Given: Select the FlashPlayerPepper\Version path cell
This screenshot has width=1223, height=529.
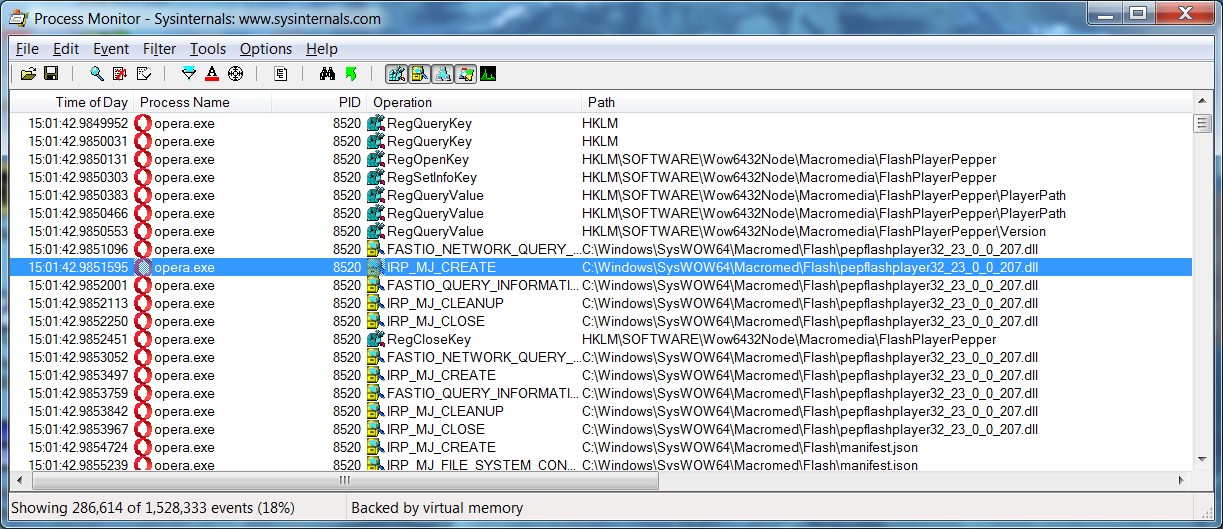Looking at the screenshot, I should [813, 231].
